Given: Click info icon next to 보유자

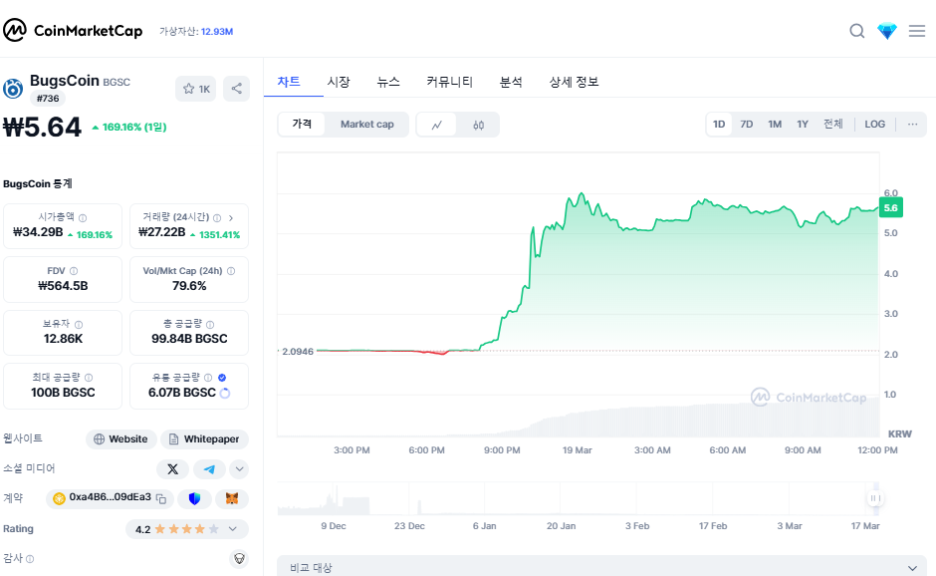Looking at the screenshot, I should [x=79, y=325].
